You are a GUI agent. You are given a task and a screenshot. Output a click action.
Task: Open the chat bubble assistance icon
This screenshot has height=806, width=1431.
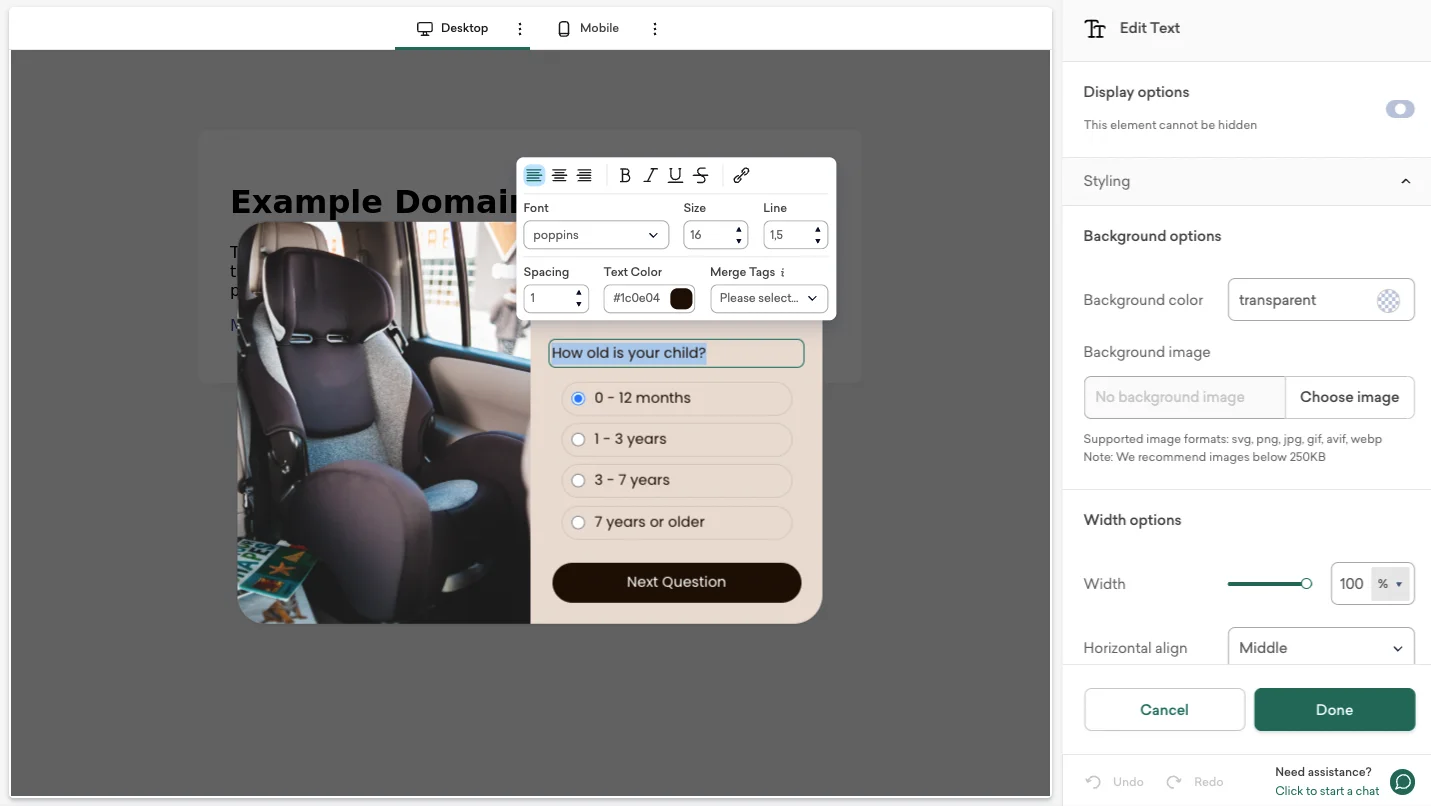pos(1403,781)
